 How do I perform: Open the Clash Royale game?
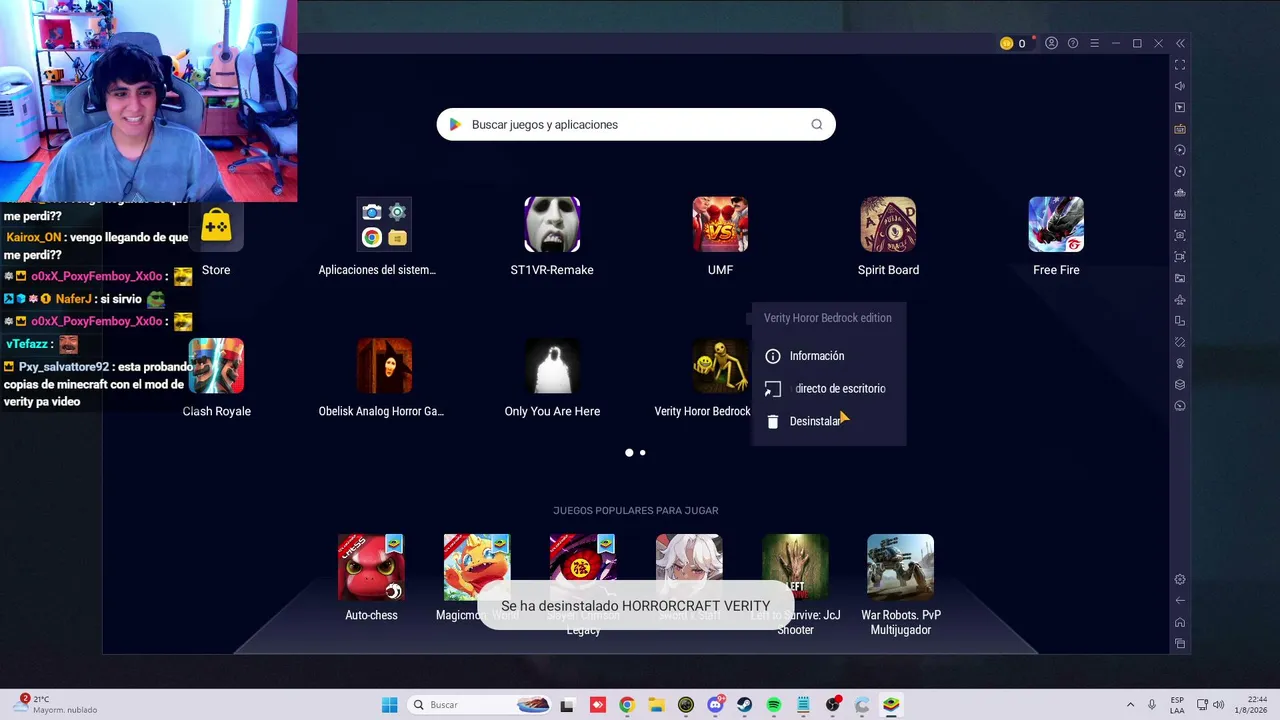[x=216, y=366]
